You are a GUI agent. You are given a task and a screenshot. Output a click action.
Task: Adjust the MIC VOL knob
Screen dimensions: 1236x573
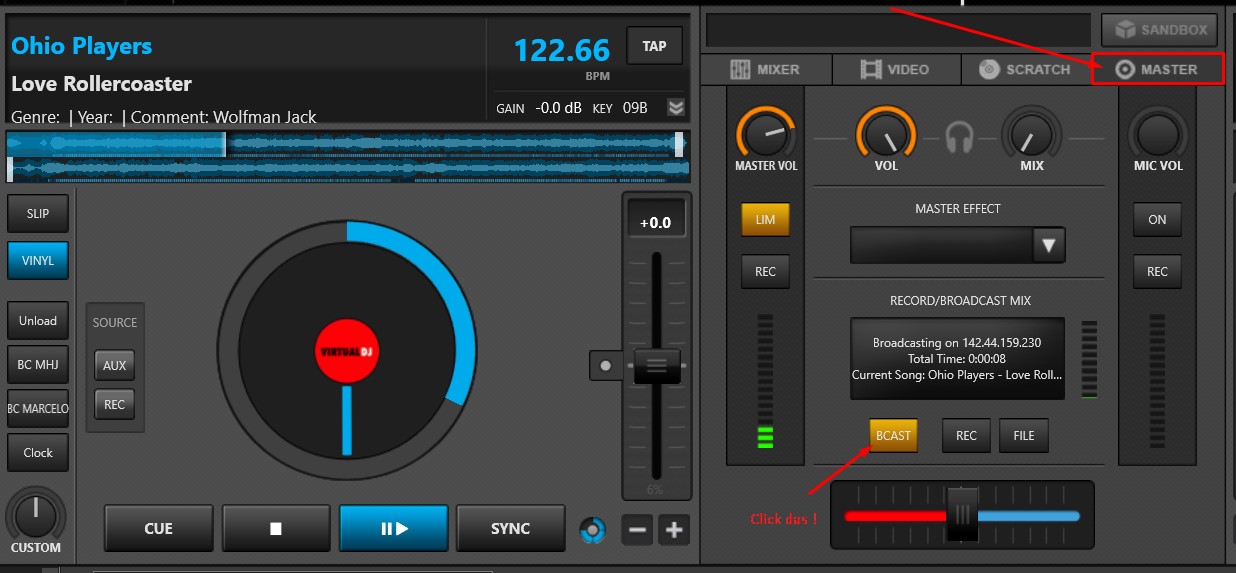1158,132
